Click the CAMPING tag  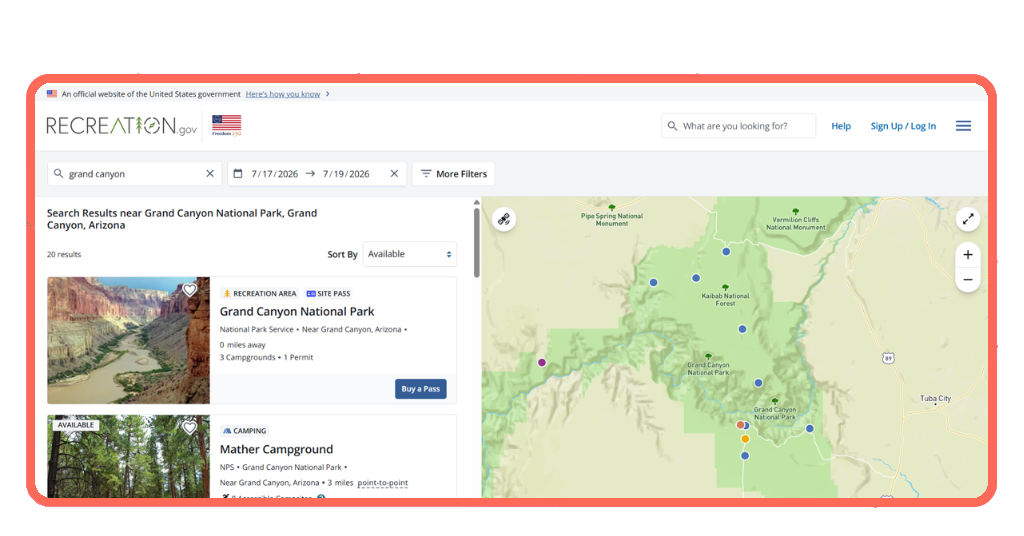pos(244,431)
